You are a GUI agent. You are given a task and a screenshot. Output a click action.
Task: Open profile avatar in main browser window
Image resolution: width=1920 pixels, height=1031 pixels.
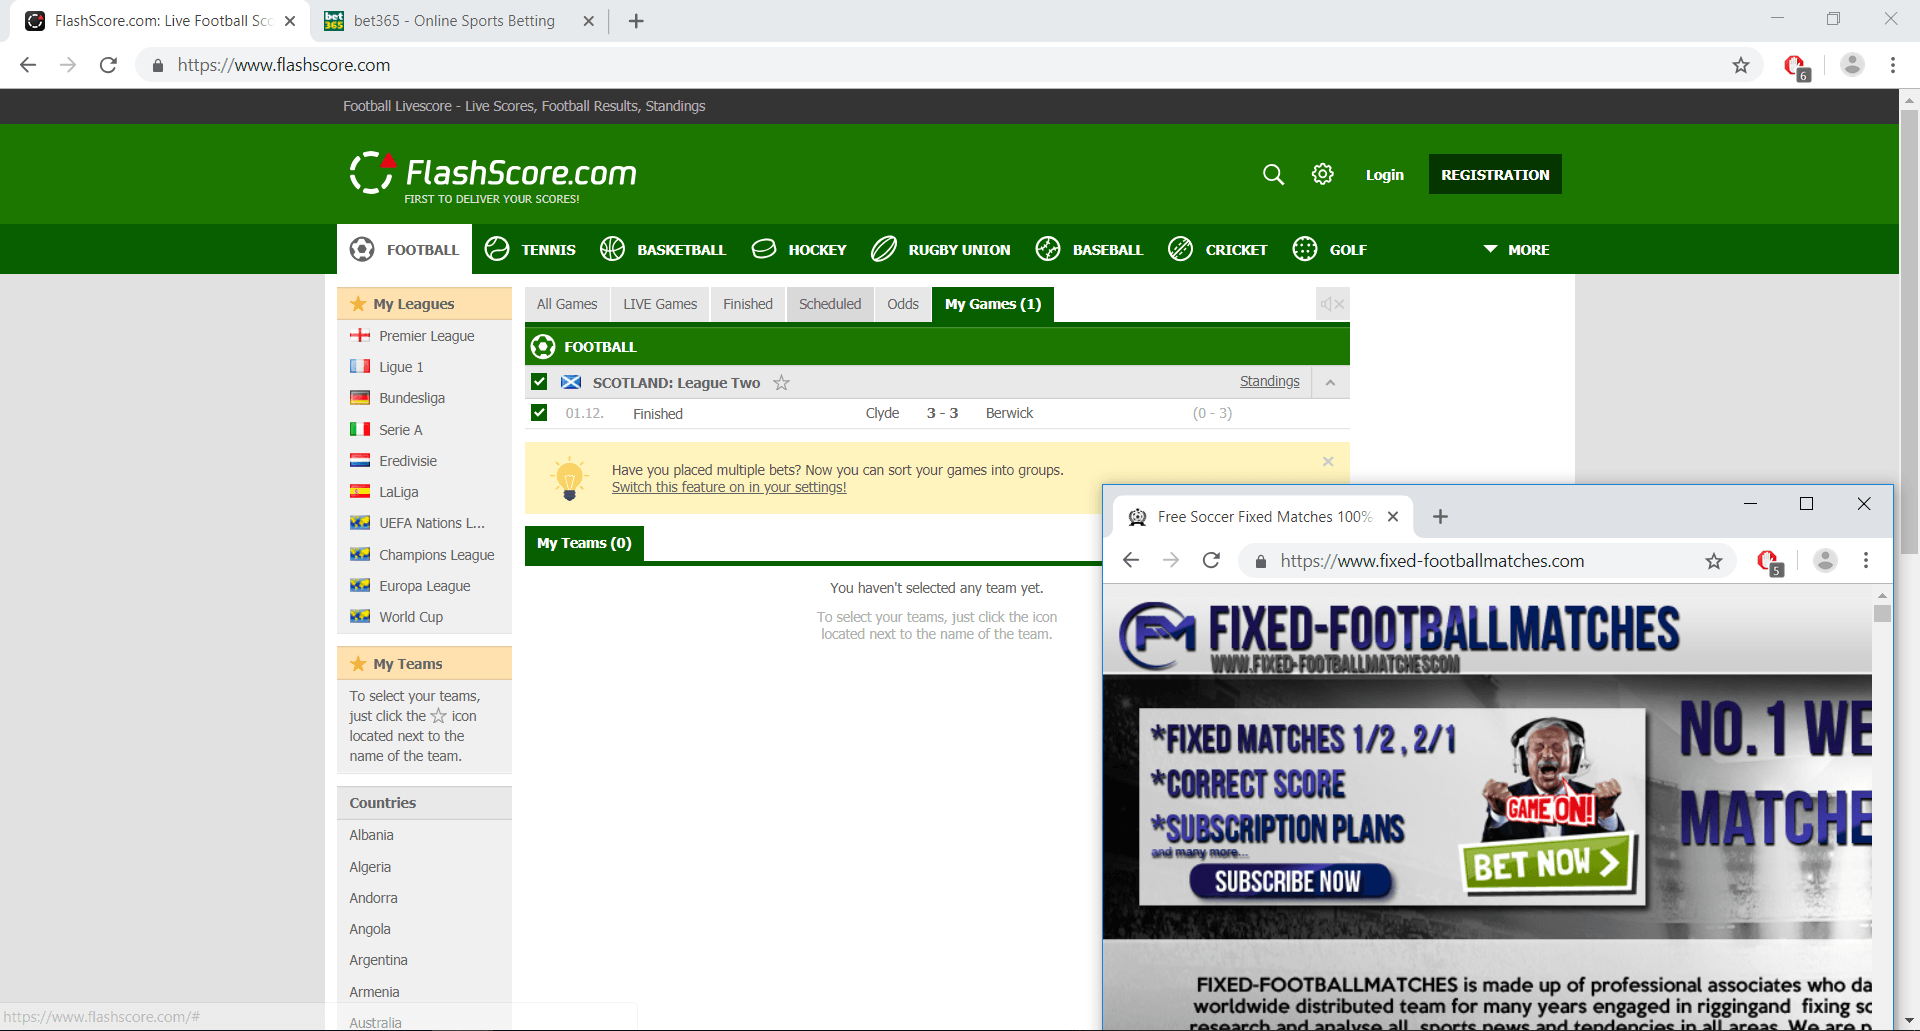(1852, 65)
